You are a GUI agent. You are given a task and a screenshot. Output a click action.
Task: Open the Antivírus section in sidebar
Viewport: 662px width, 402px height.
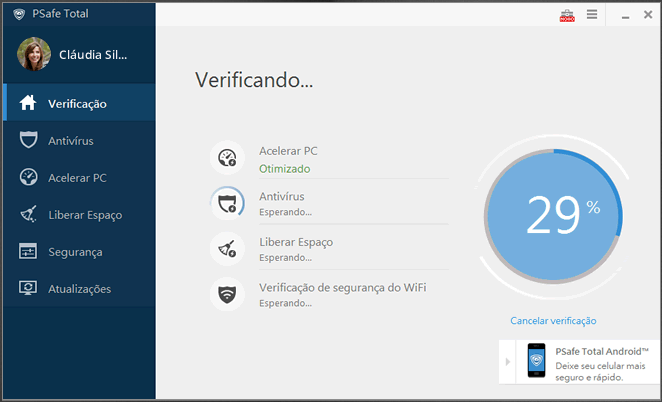[79, 140]
